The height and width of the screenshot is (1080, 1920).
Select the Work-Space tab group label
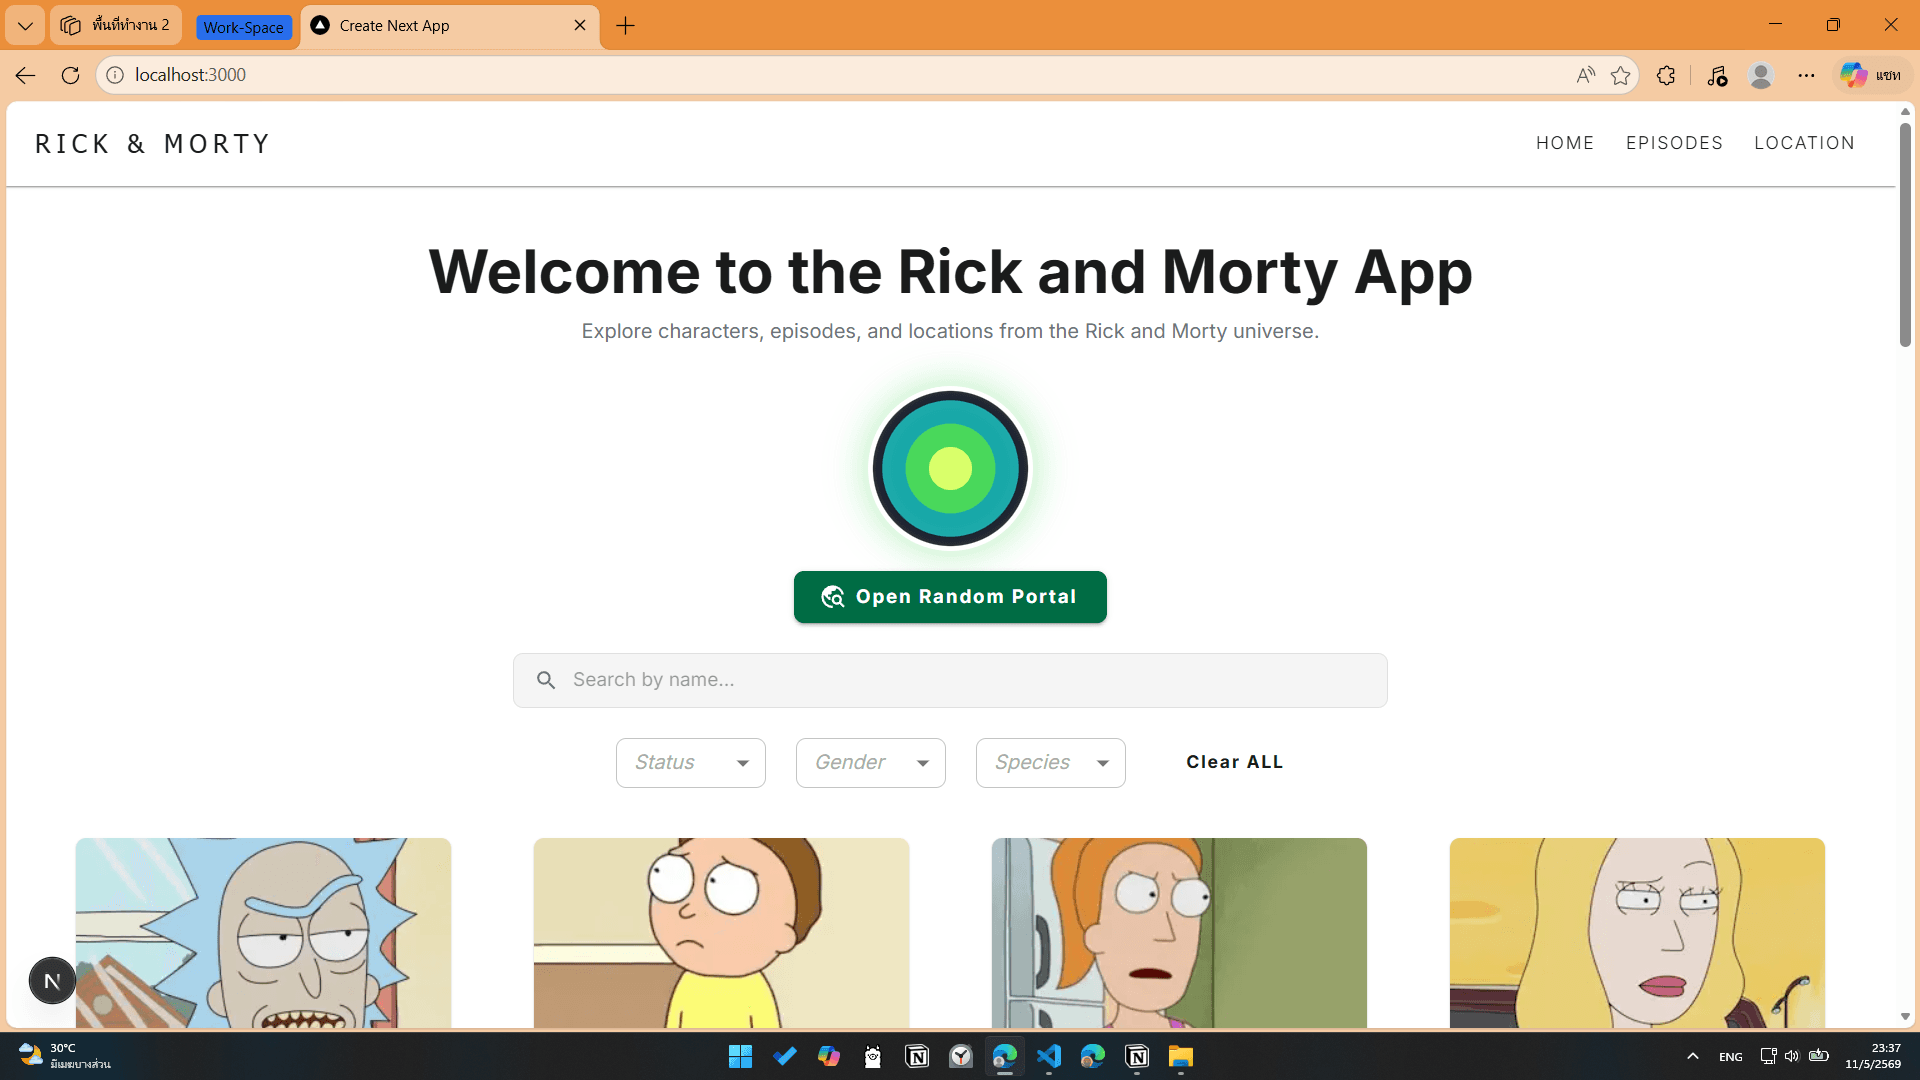243,27
